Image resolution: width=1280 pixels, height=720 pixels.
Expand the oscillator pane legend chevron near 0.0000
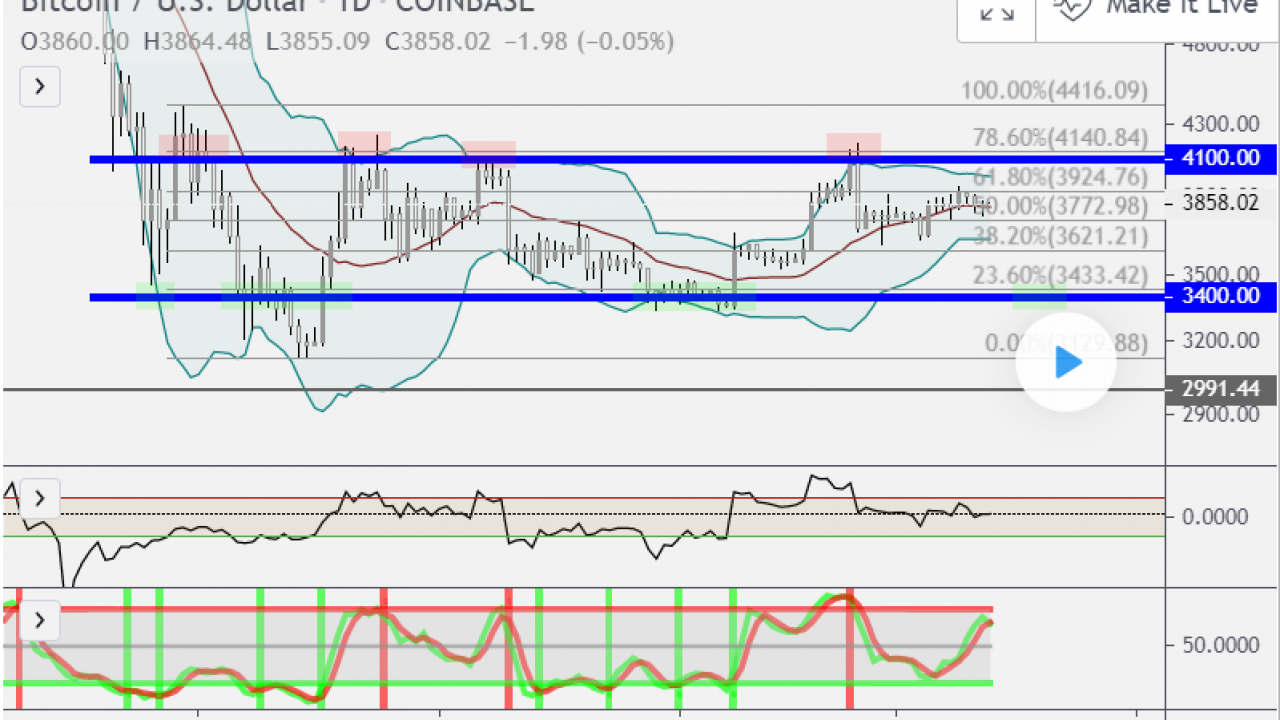tap(40, 497)
